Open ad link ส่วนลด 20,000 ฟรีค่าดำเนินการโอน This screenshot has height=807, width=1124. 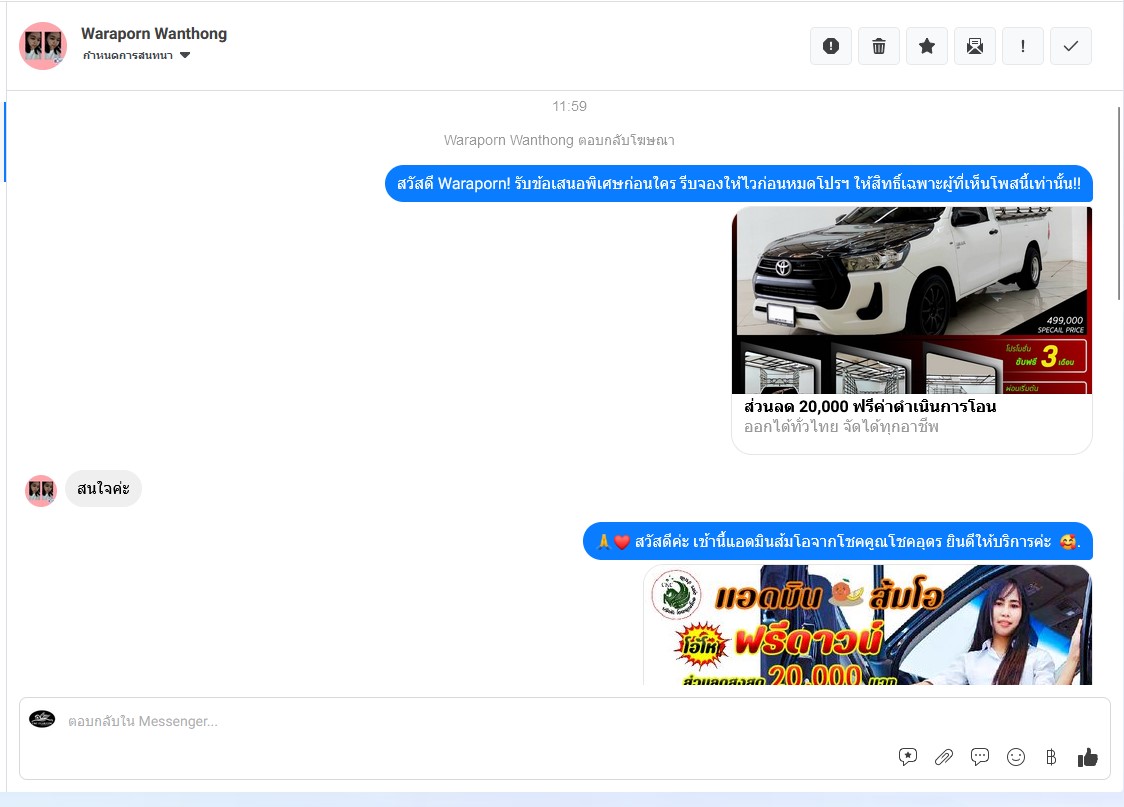click(x=870, y=407)
